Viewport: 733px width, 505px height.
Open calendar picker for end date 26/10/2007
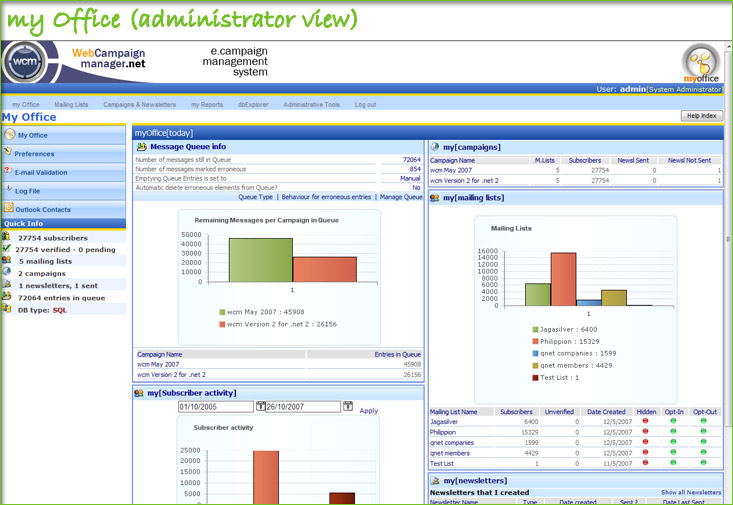(x=348, y=406)
